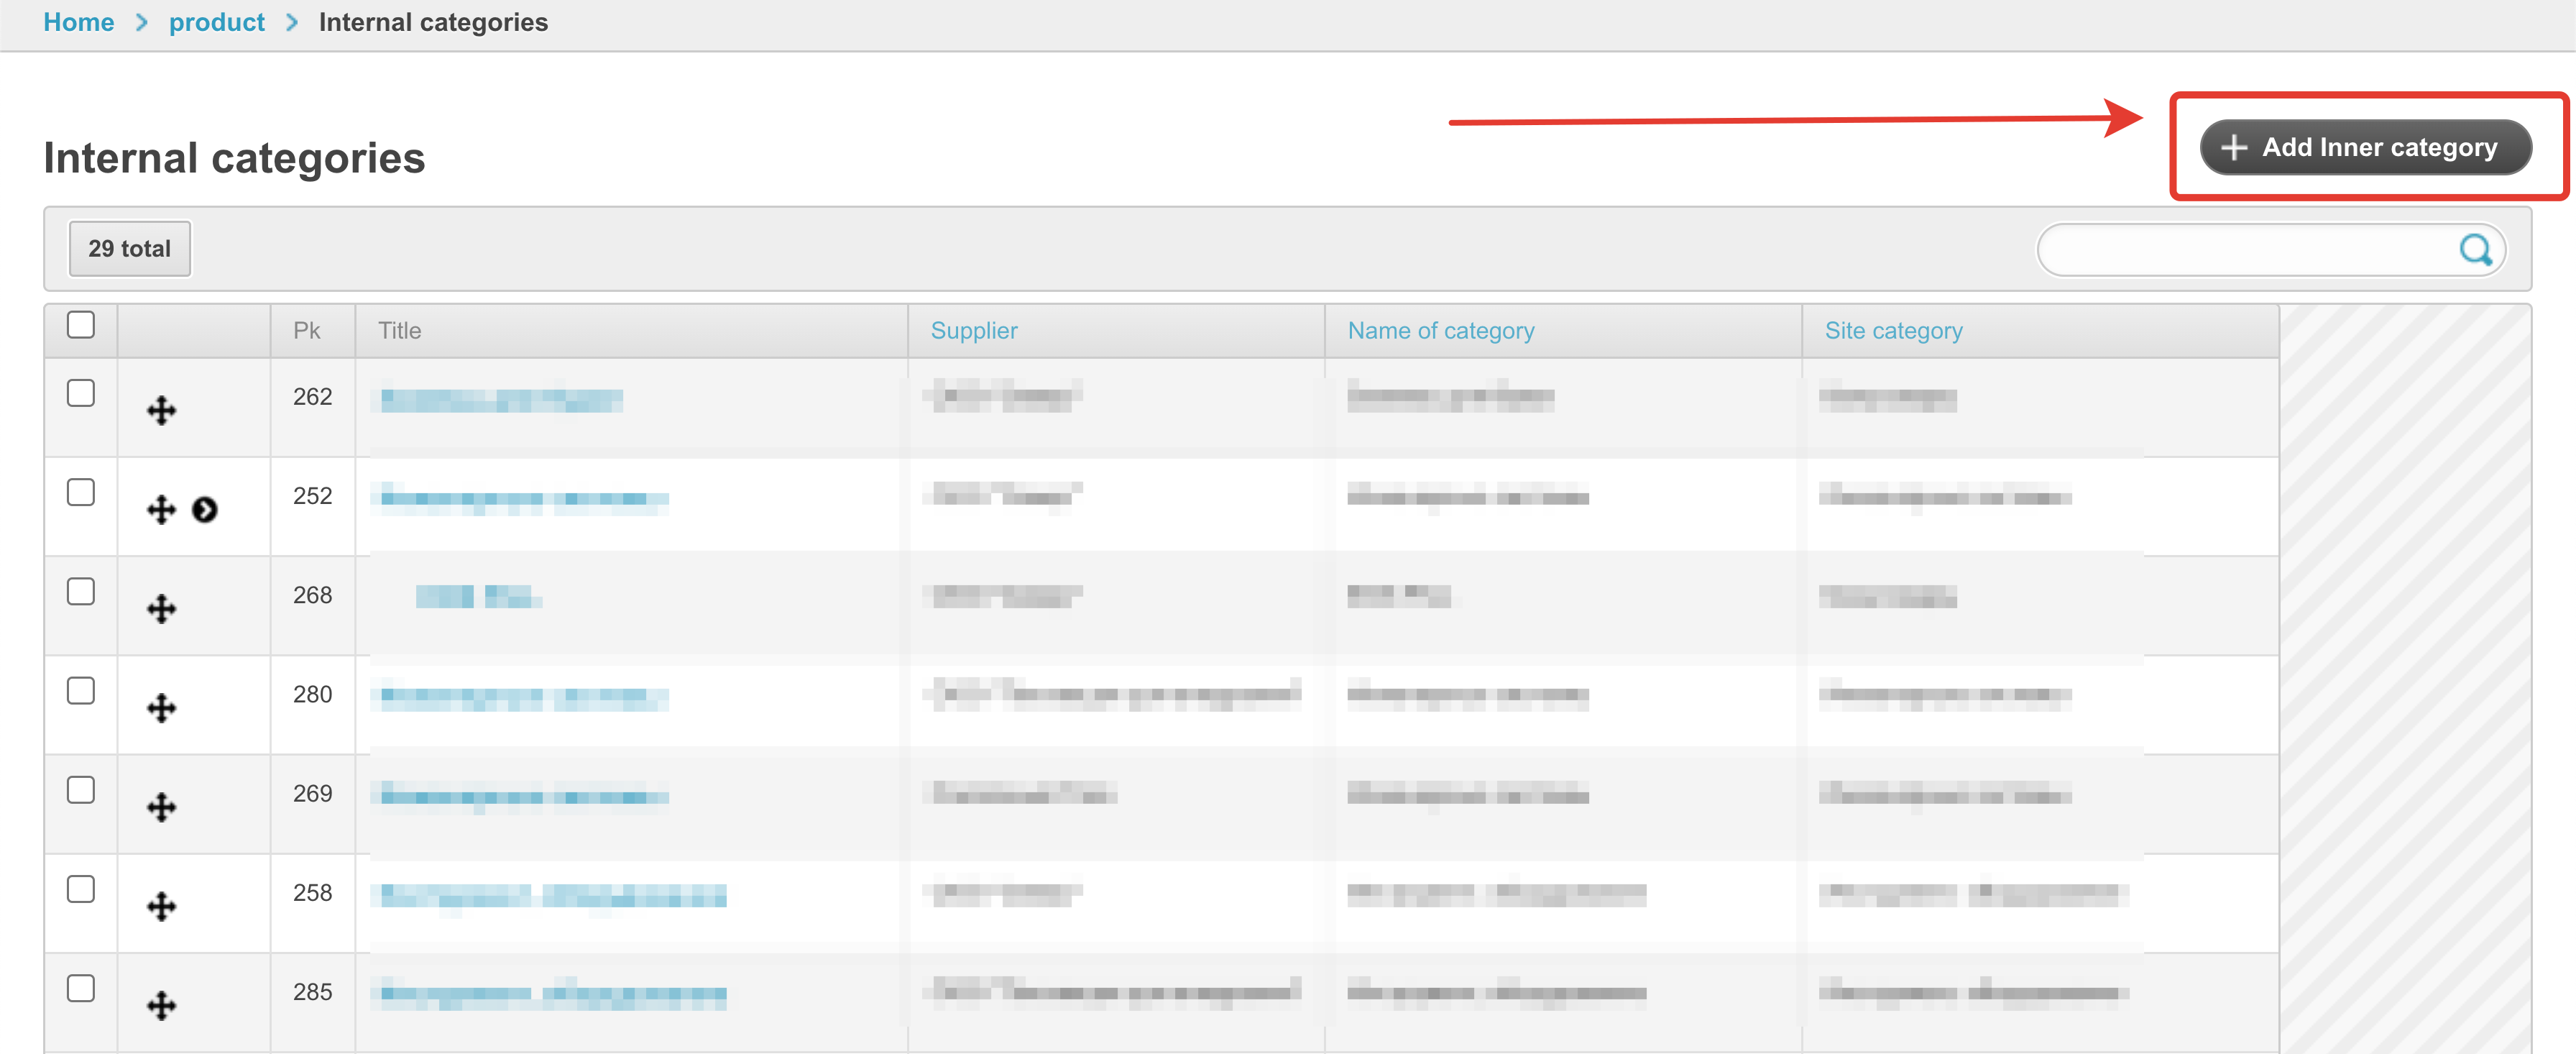Image resolution: width=2576 pixels, height=1054 pixels.
Task: Check the checkbox for row 262
Action: (x=81, y=393)
